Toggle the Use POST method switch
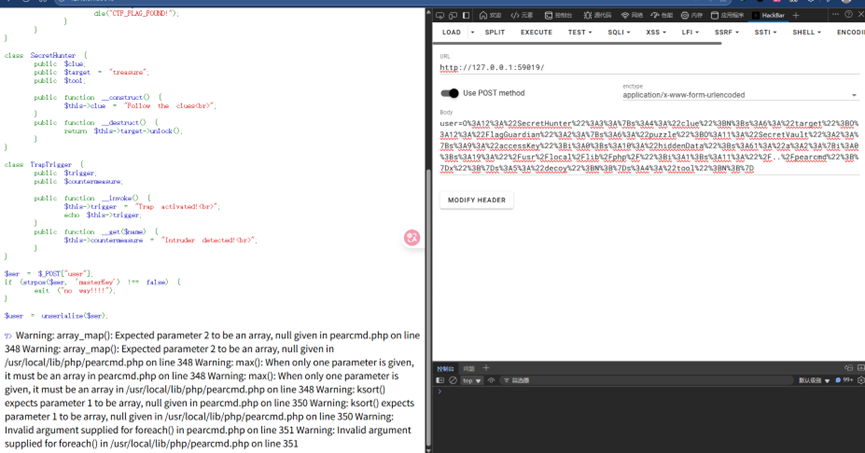The height and width of the screenshot is (453, 865). pos(450,93)
